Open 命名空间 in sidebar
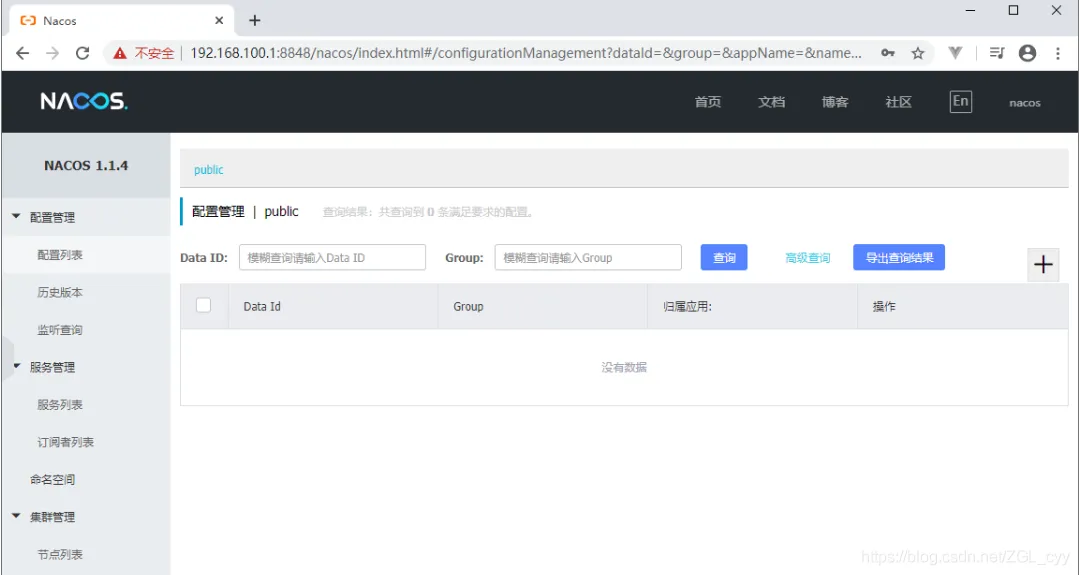The width and height of the screenshot is (1079, 575). pos(52,480)
